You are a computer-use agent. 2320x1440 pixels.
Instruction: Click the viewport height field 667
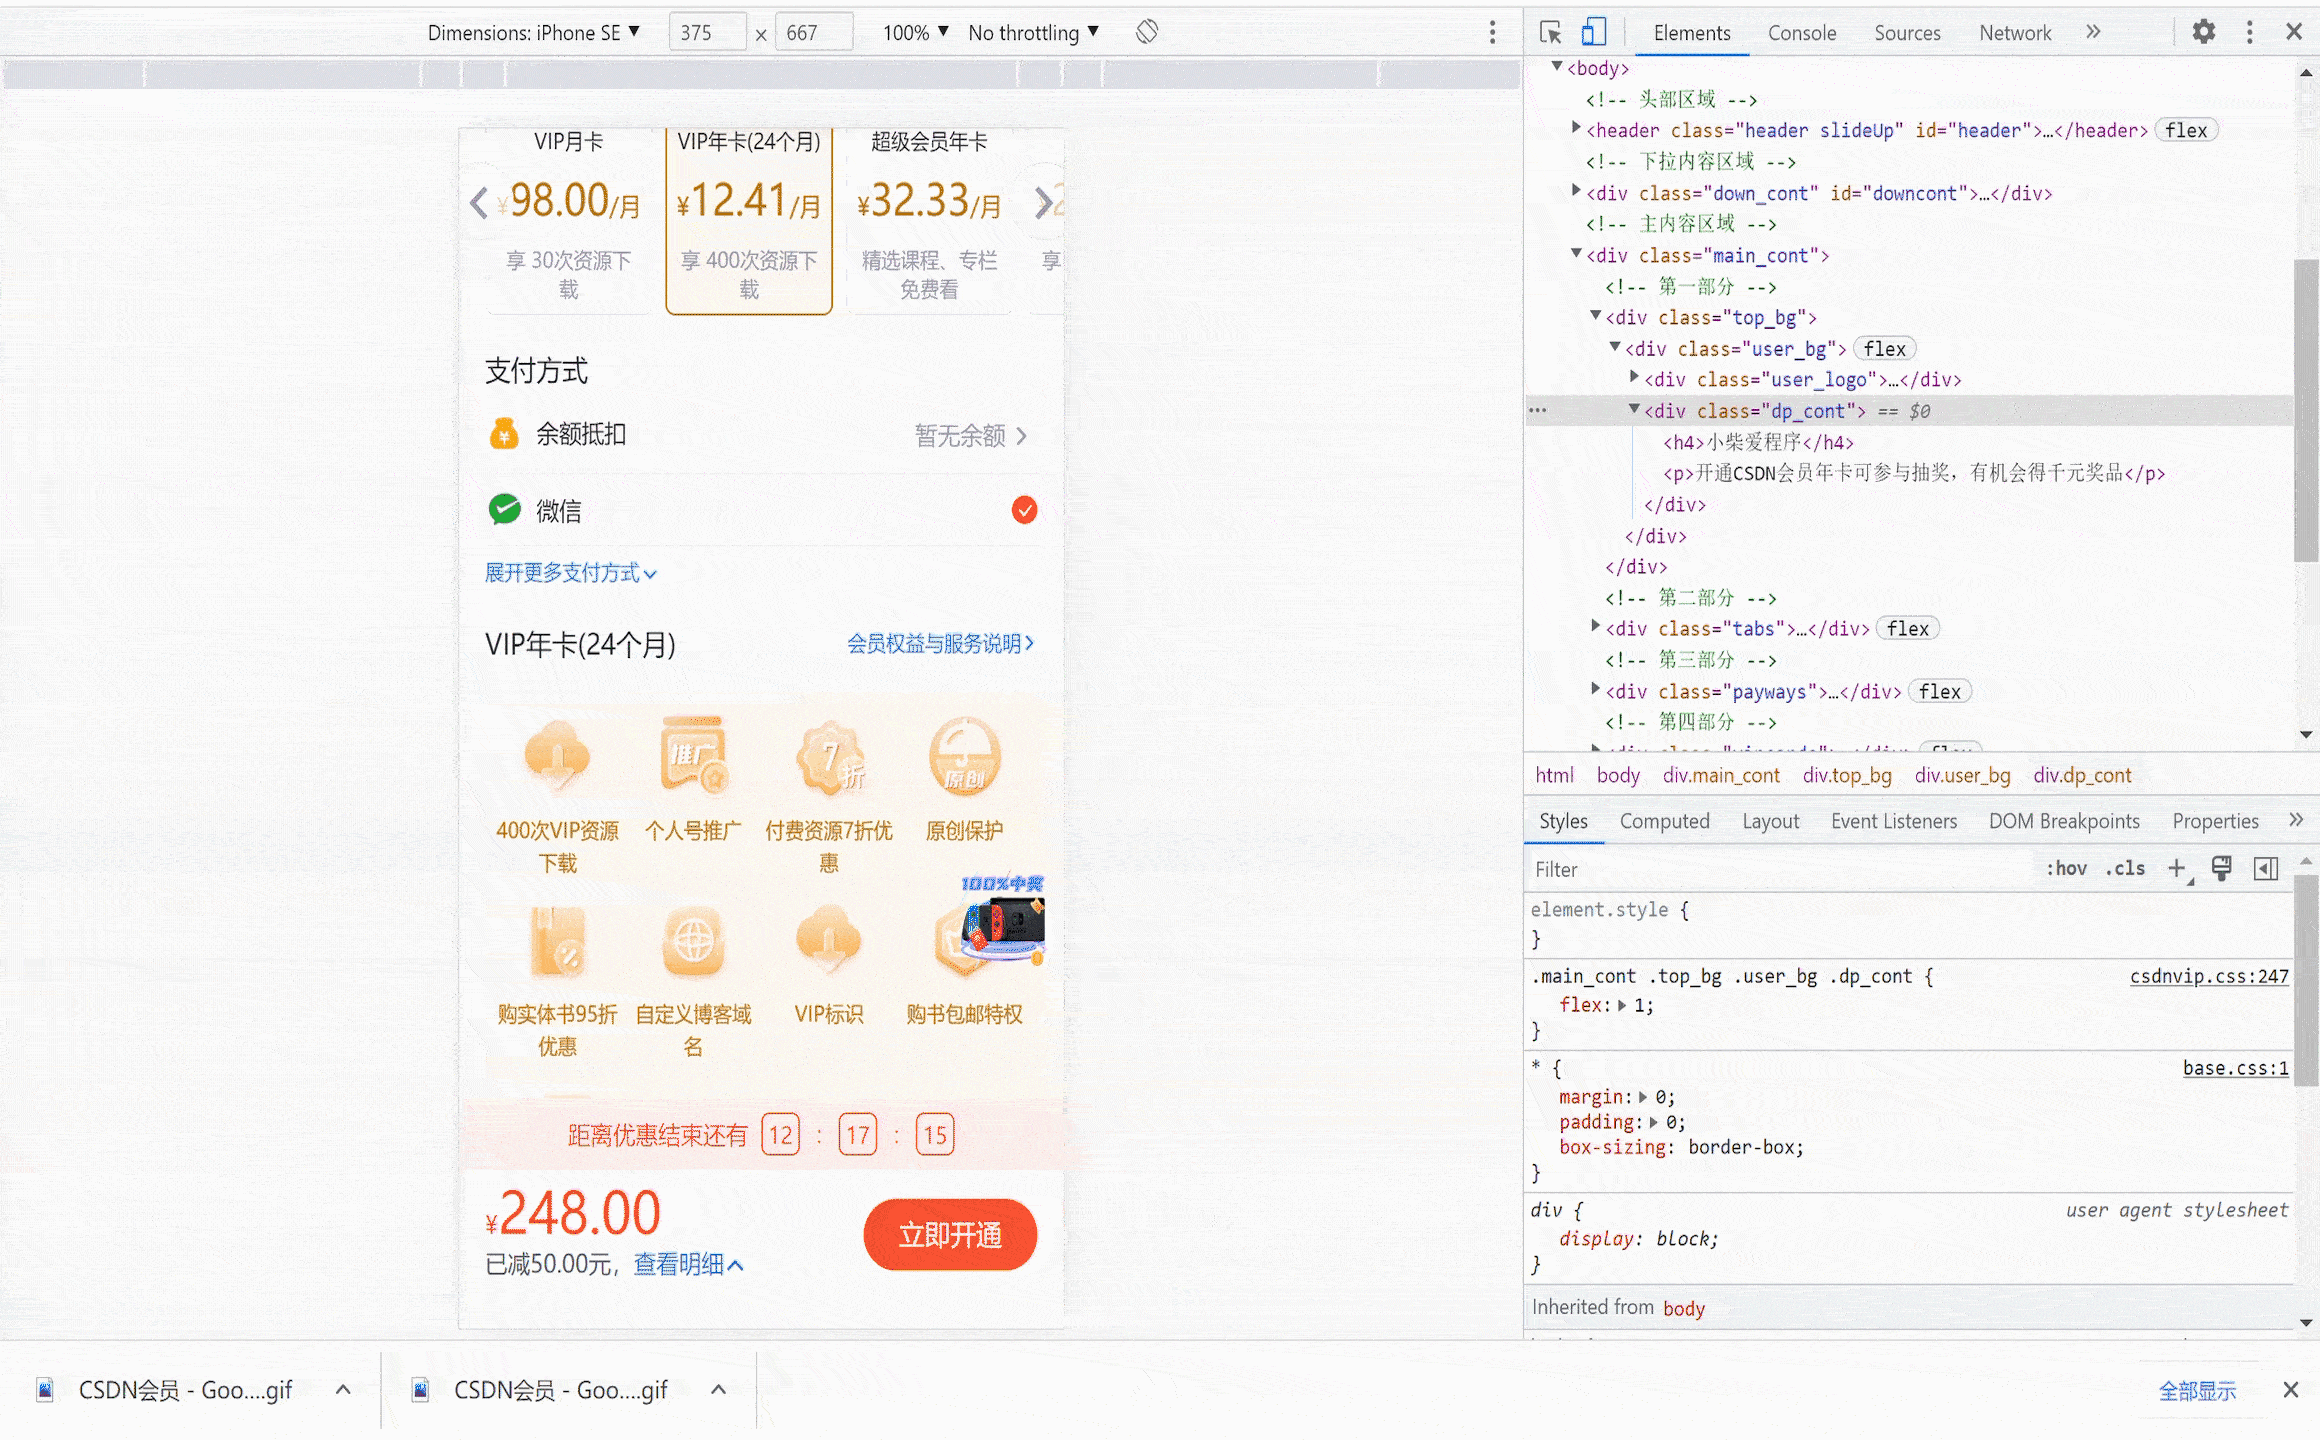tap(815, 33)
